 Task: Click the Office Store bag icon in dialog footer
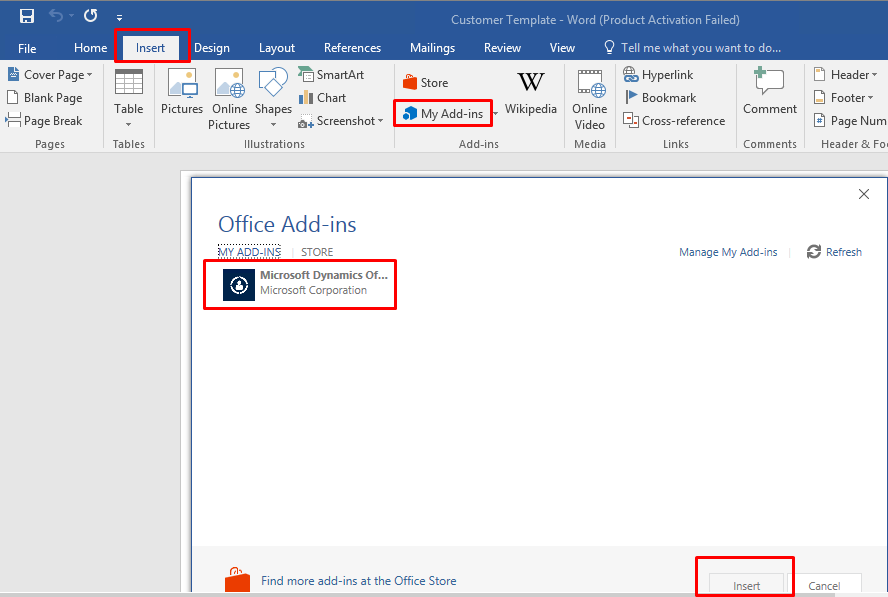click(x=237, y=579)
